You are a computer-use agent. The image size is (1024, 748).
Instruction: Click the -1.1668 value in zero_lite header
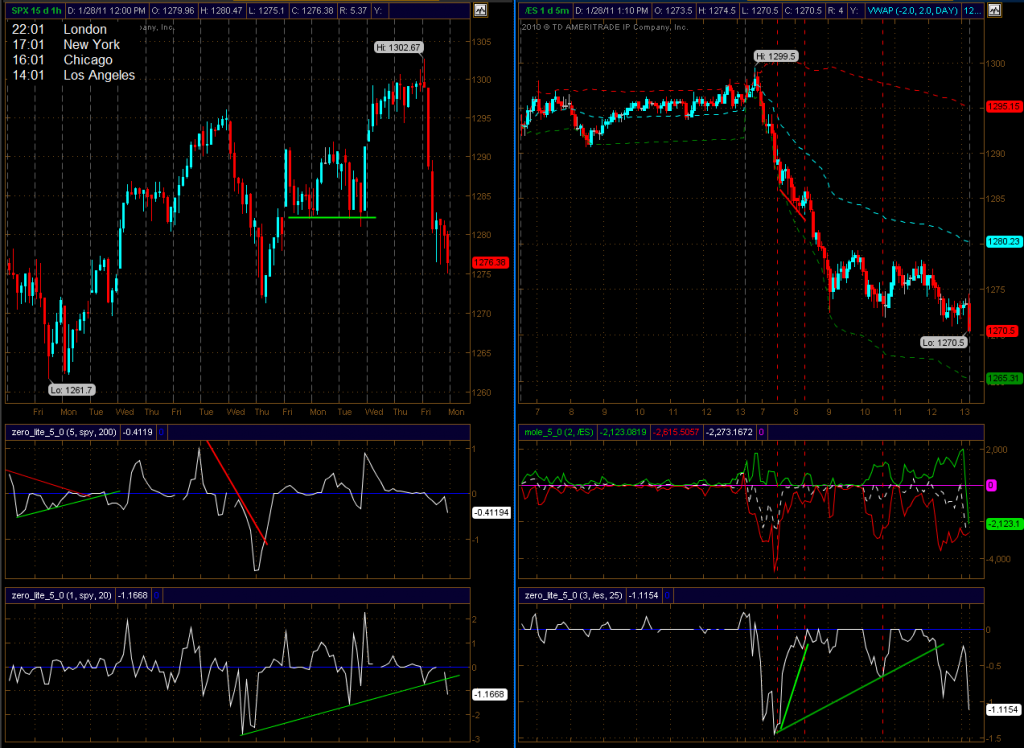coord(133,595)
